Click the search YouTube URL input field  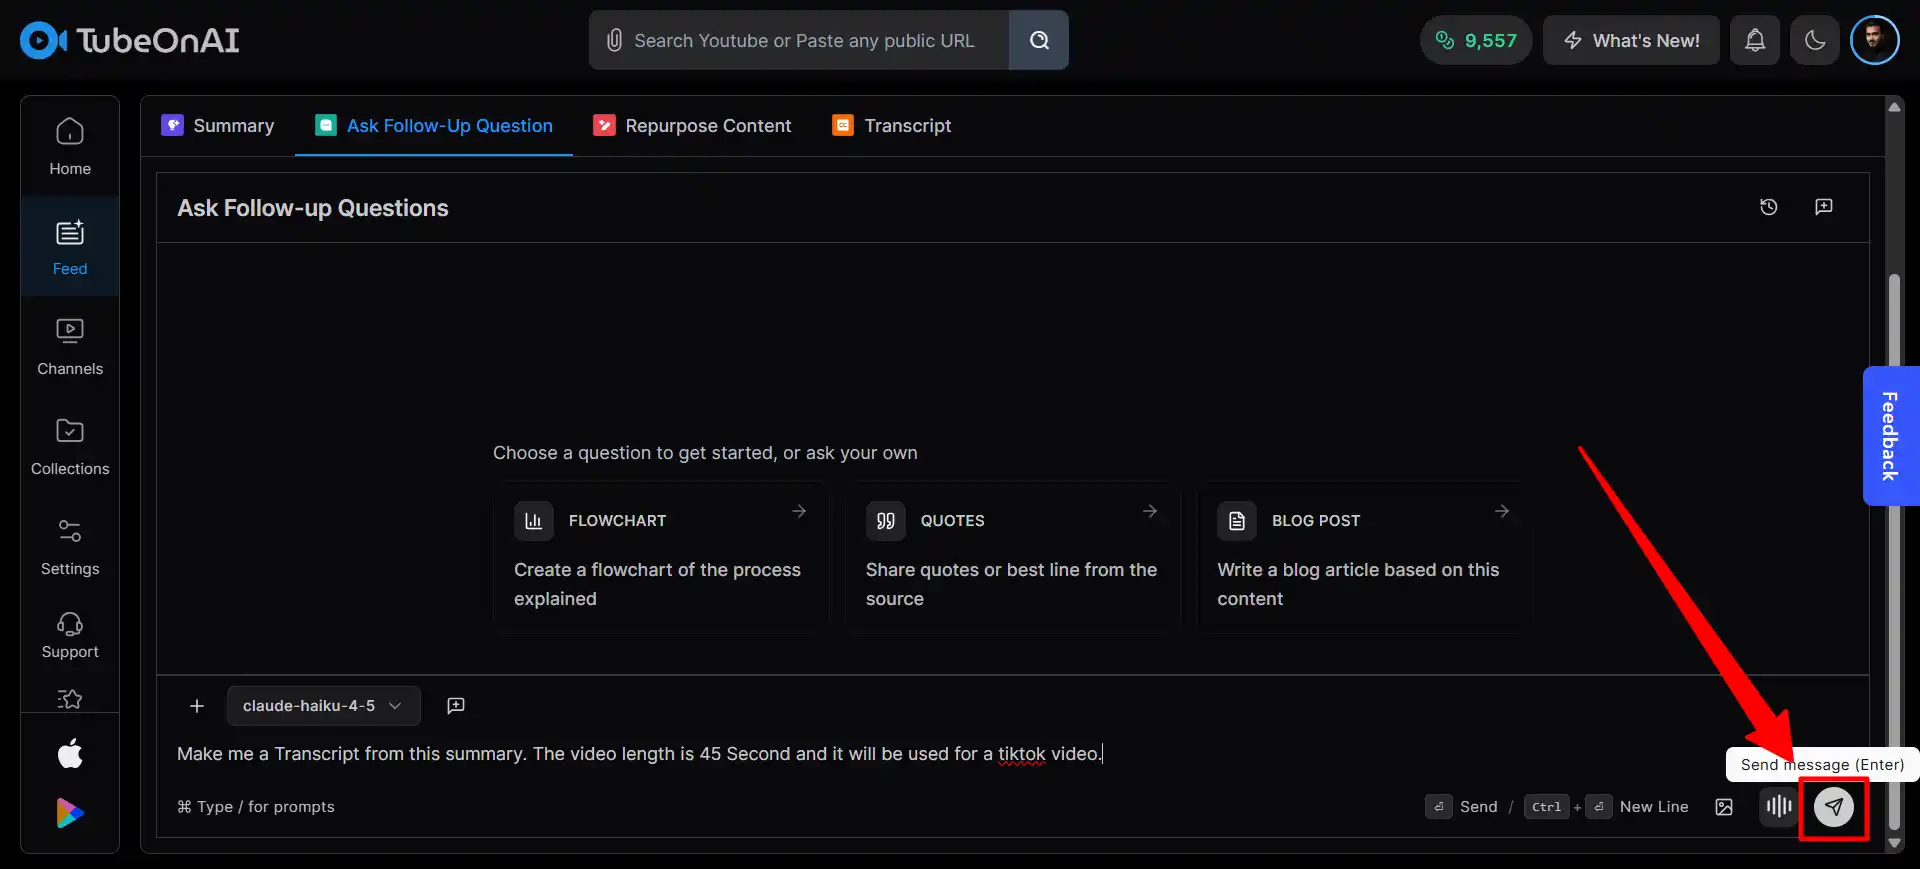[x=803, y=40]
